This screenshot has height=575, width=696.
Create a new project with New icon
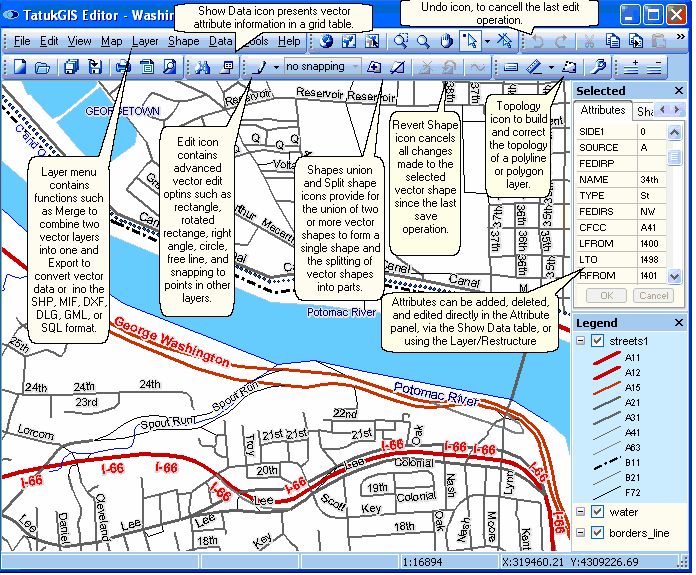(20, 67)
